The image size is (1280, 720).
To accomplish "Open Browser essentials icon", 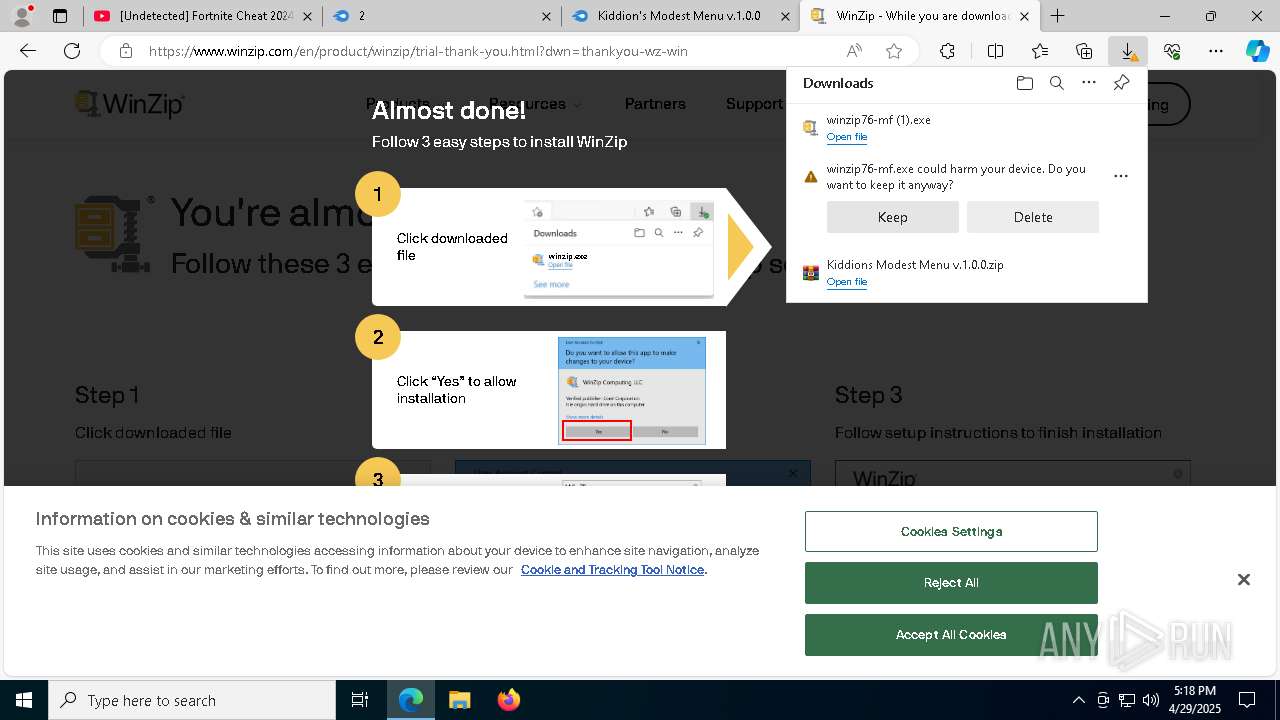I will coord(1172,51).
